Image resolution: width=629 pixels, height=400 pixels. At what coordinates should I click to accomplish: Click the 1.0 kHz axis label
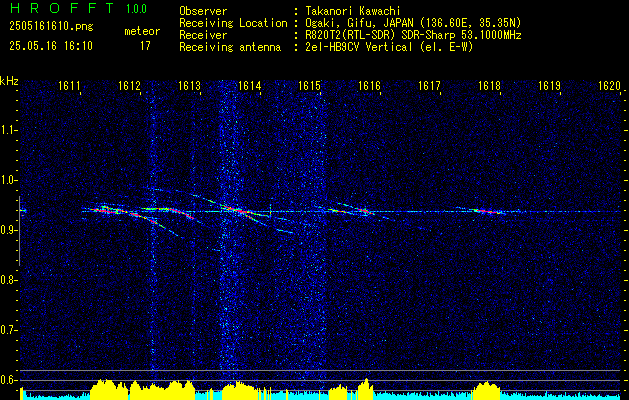coord(8,180)
